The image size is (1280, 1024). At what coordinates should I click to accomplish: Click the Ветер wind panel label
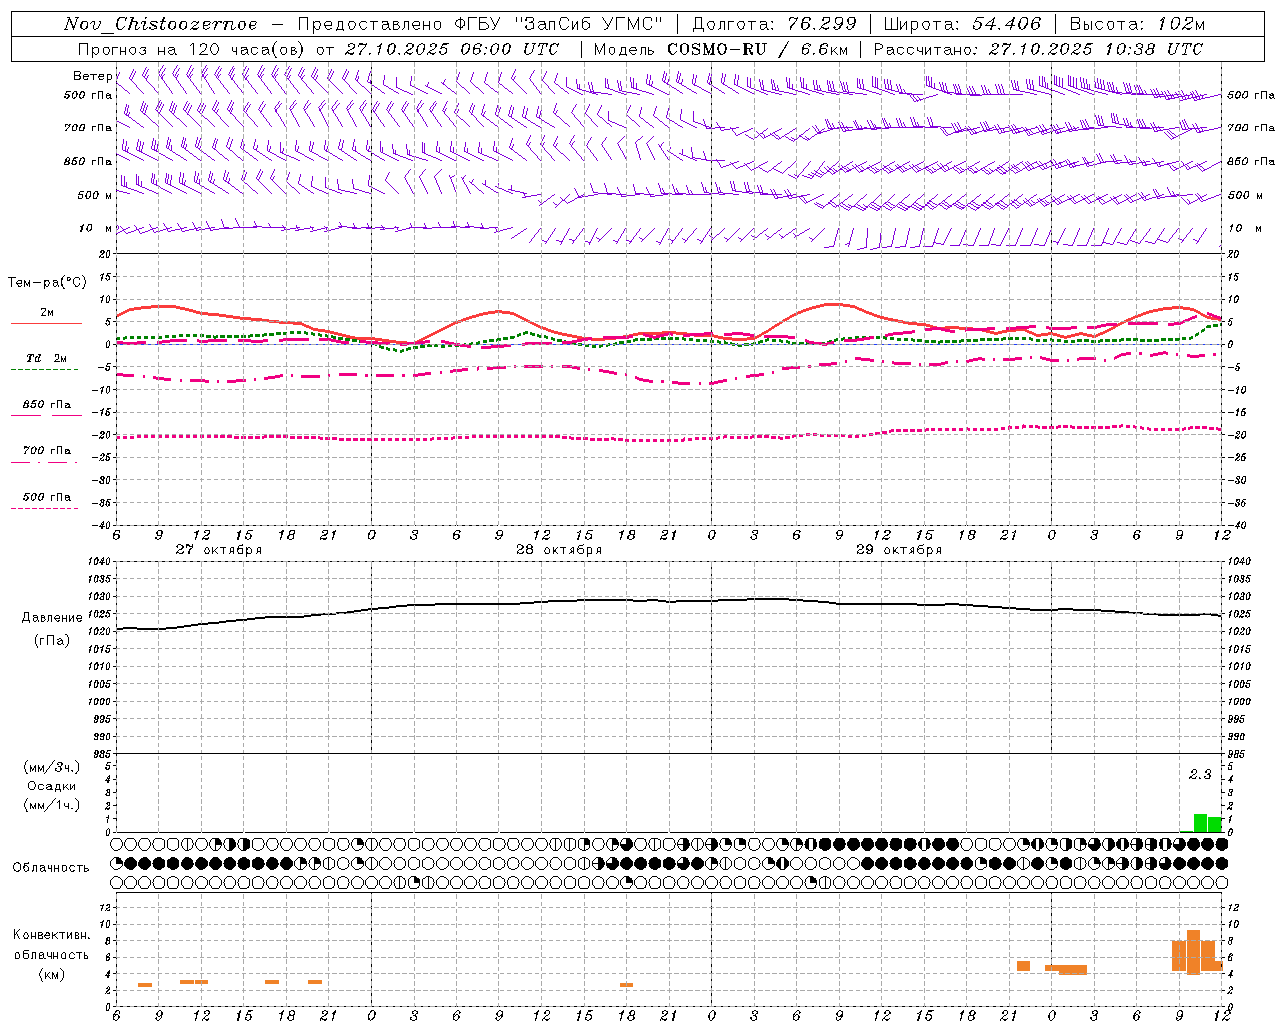(x=92, y=76)
